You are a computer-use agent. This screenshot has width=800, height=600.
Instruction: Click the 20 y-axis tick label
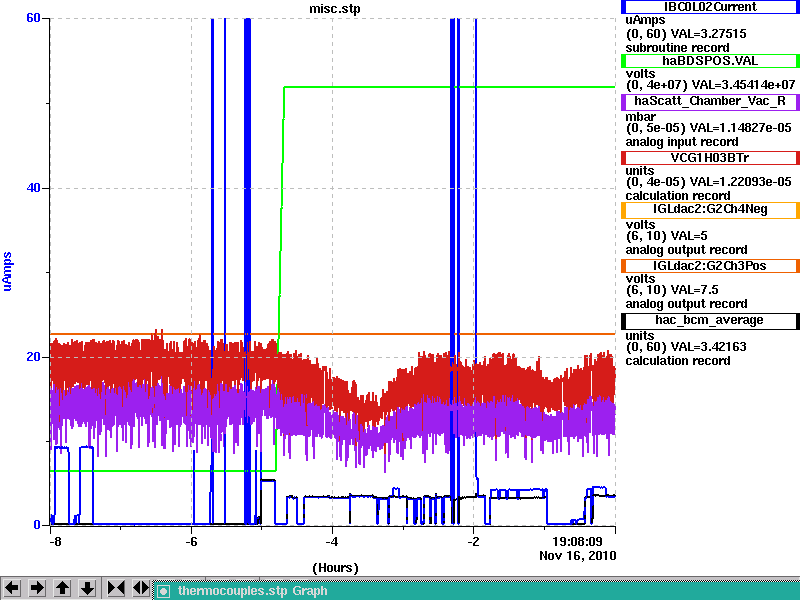coord(33,357)
